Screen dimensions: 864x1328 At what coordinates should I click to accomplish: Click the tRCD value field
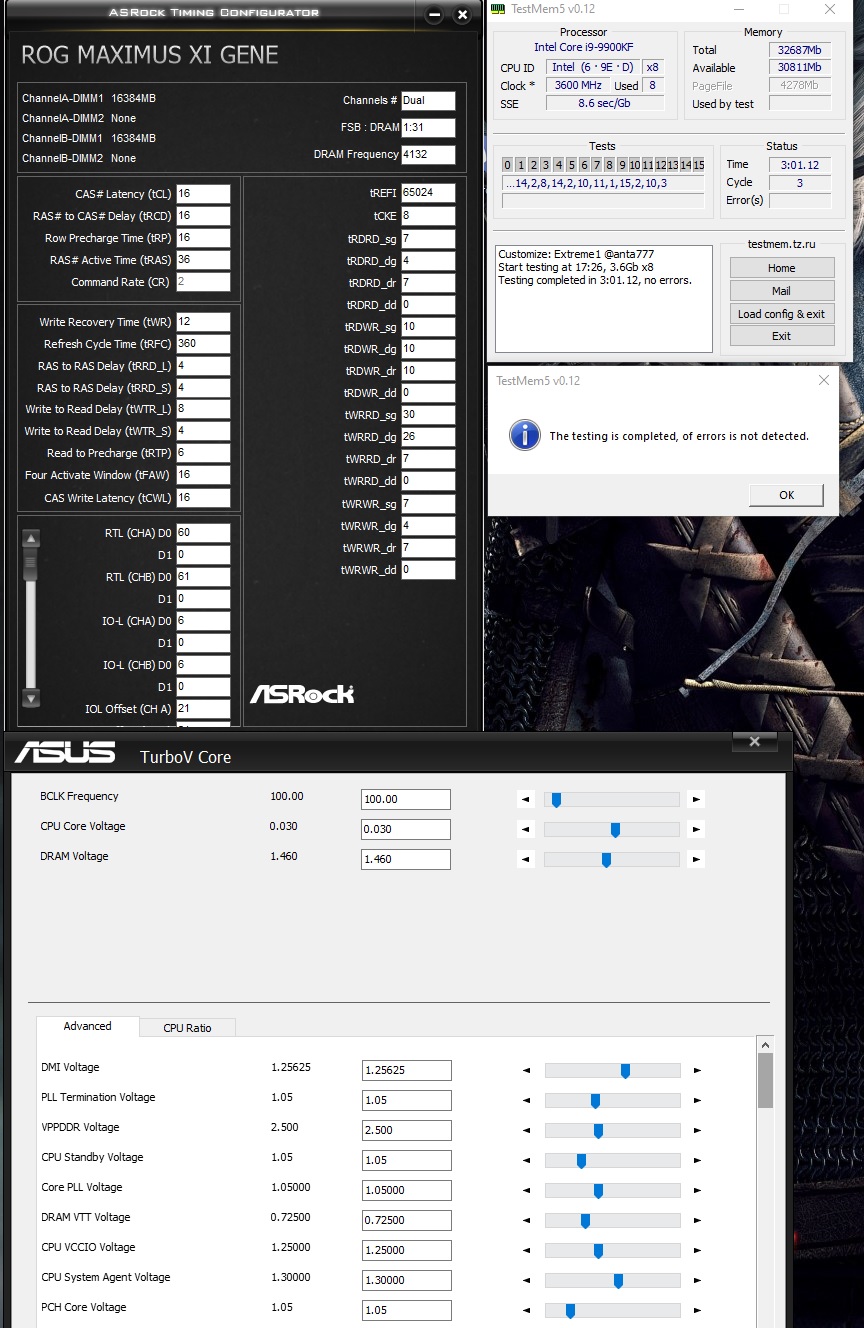[203, 216]
